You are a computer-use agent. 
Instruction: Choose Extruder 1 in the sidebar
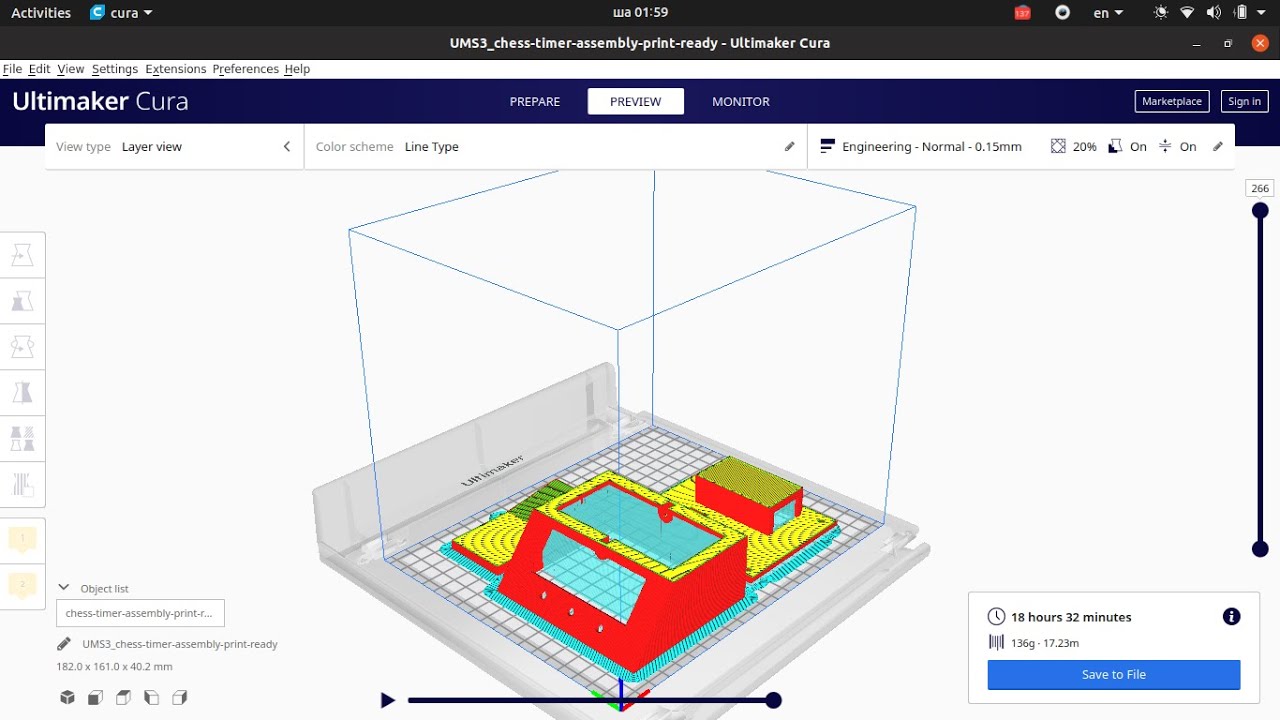[x=22, y=539]
